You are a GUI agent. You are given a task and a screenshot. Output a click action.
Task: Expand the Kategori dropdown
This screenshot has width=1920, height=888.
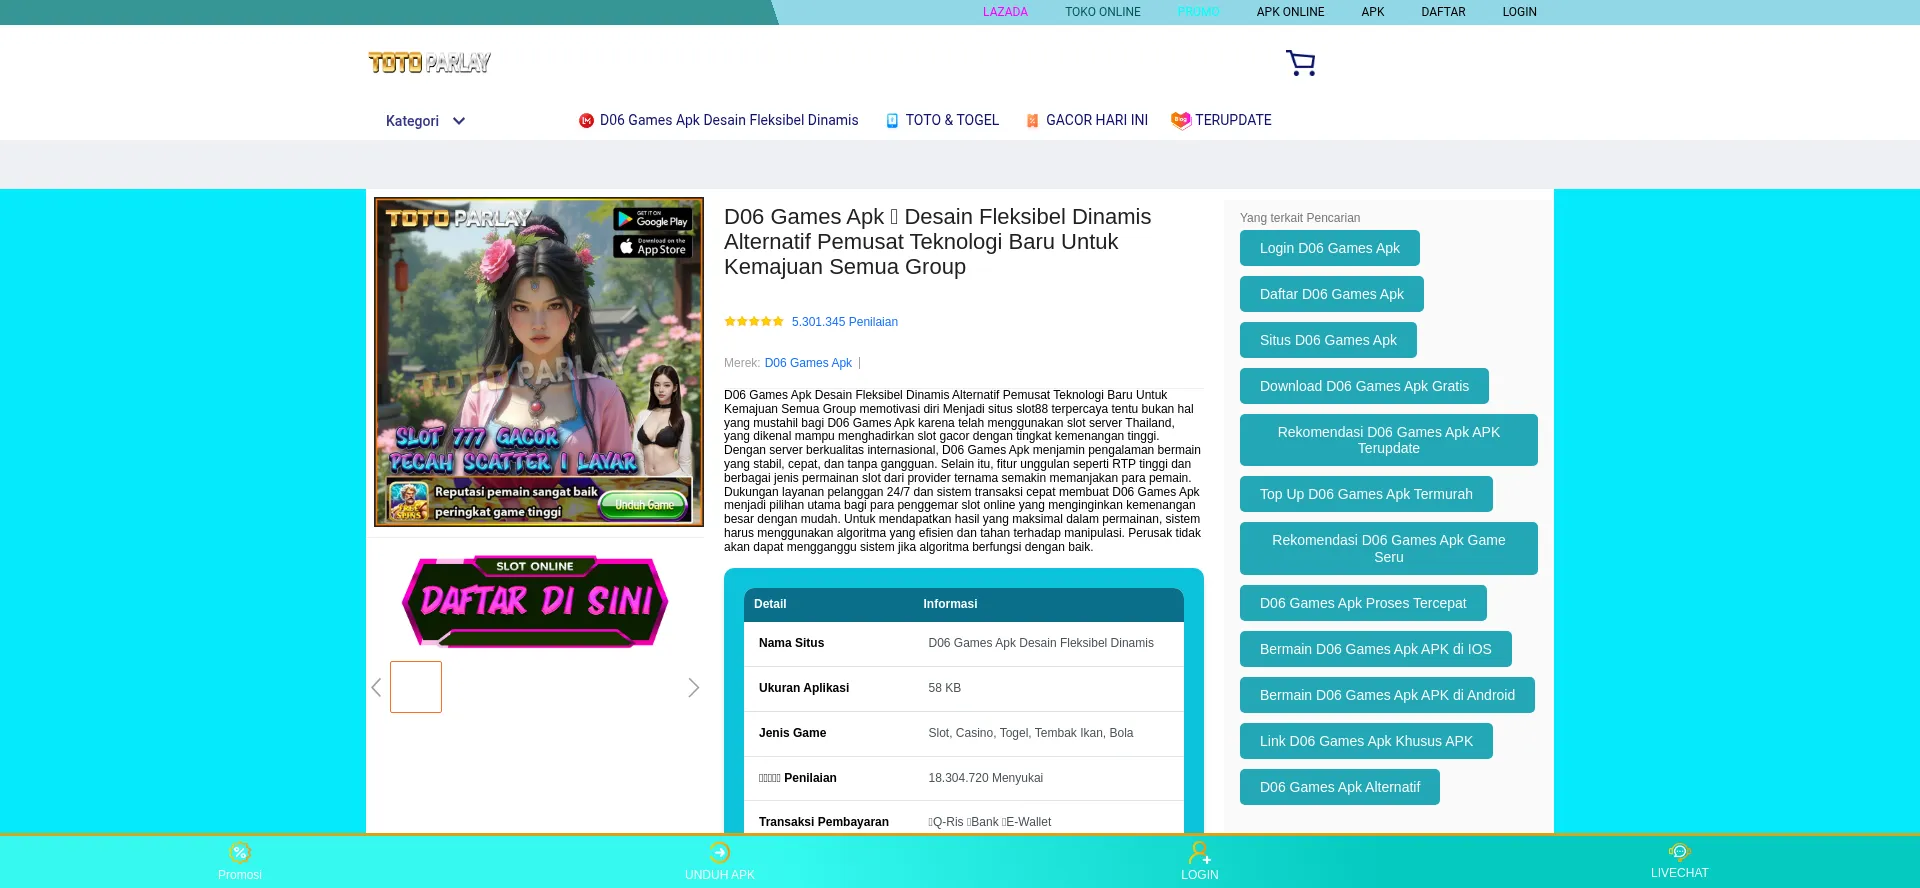pyautogui.click(x=425, y=121)
